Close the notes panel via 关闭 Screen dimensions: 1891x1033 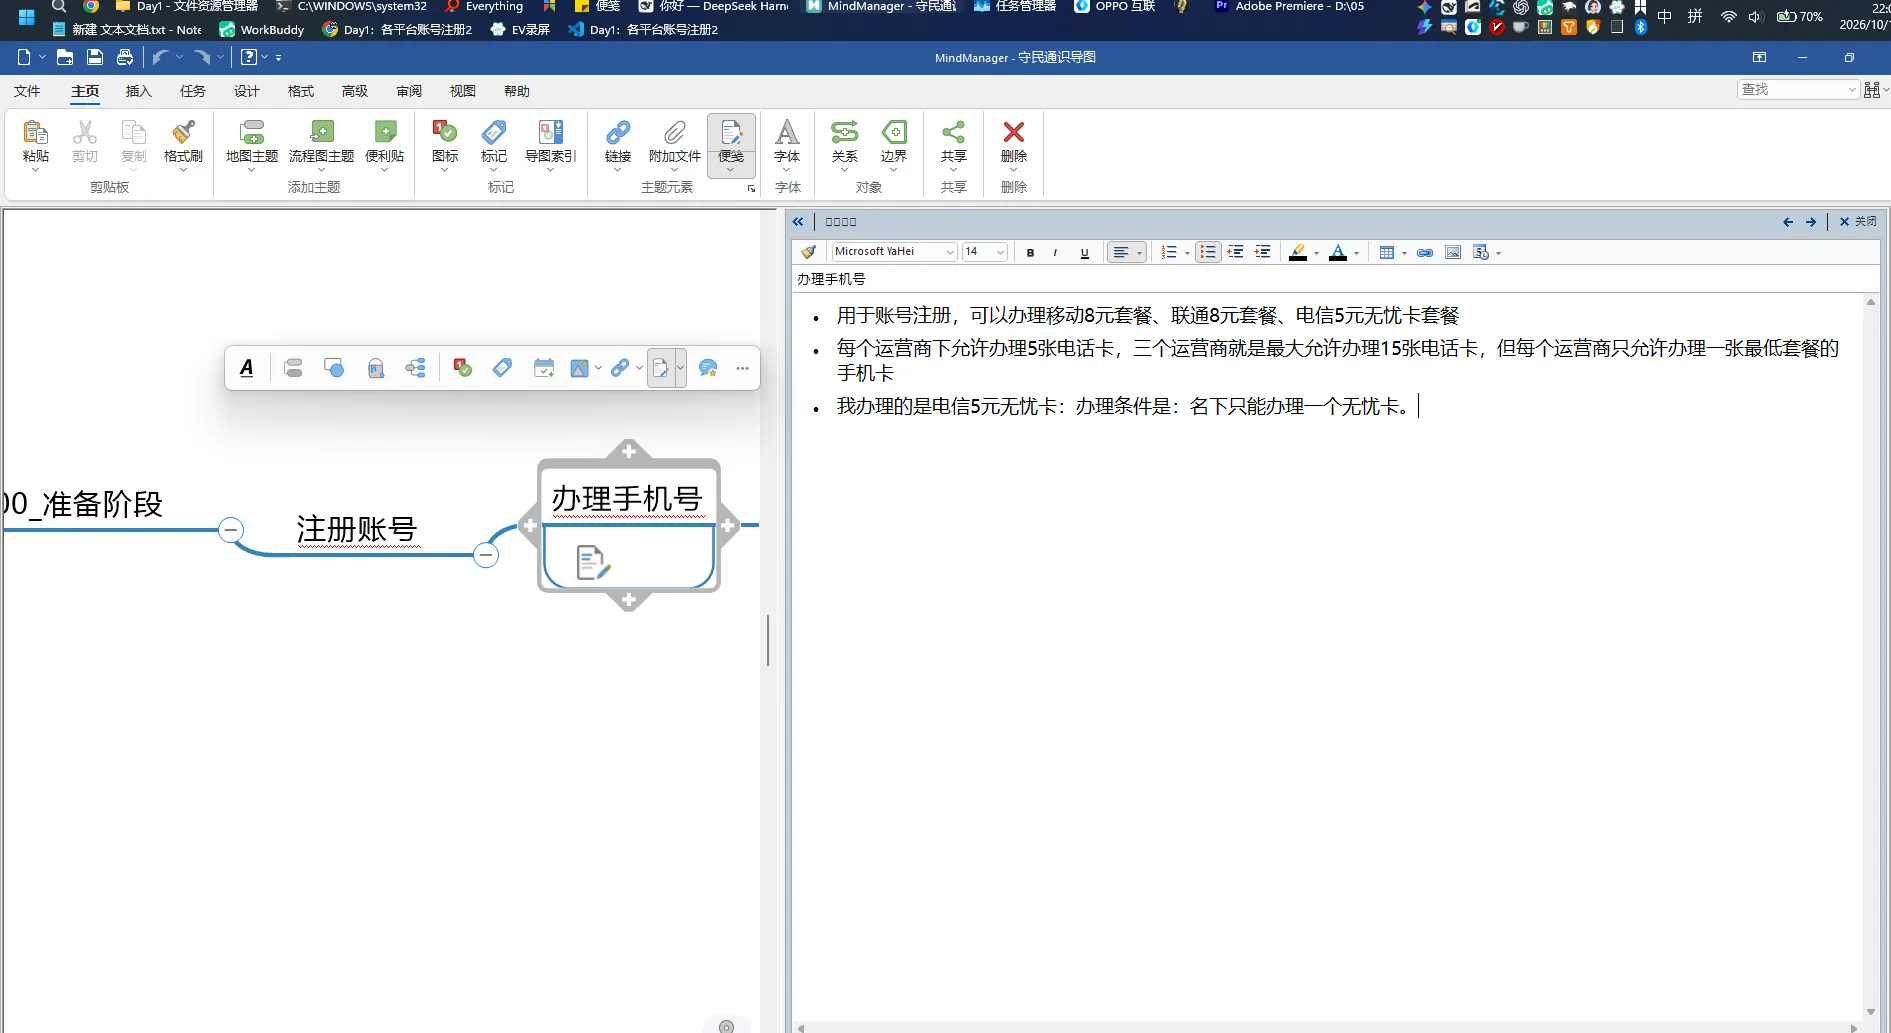click(1857, 222)
